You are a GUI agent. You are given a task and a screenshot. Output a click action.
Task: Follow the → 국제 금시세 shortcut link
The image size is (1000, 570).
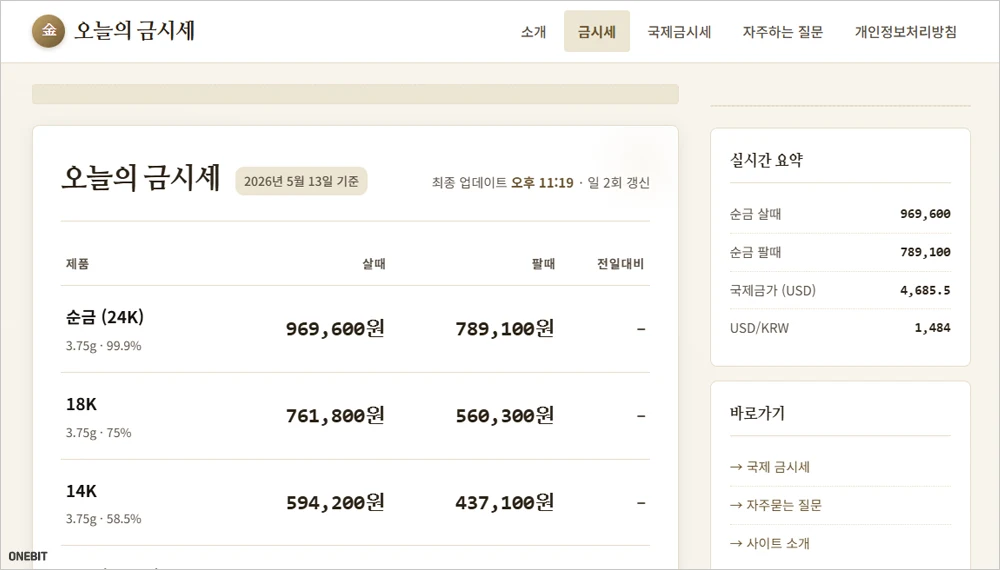[x=770, y=467]
